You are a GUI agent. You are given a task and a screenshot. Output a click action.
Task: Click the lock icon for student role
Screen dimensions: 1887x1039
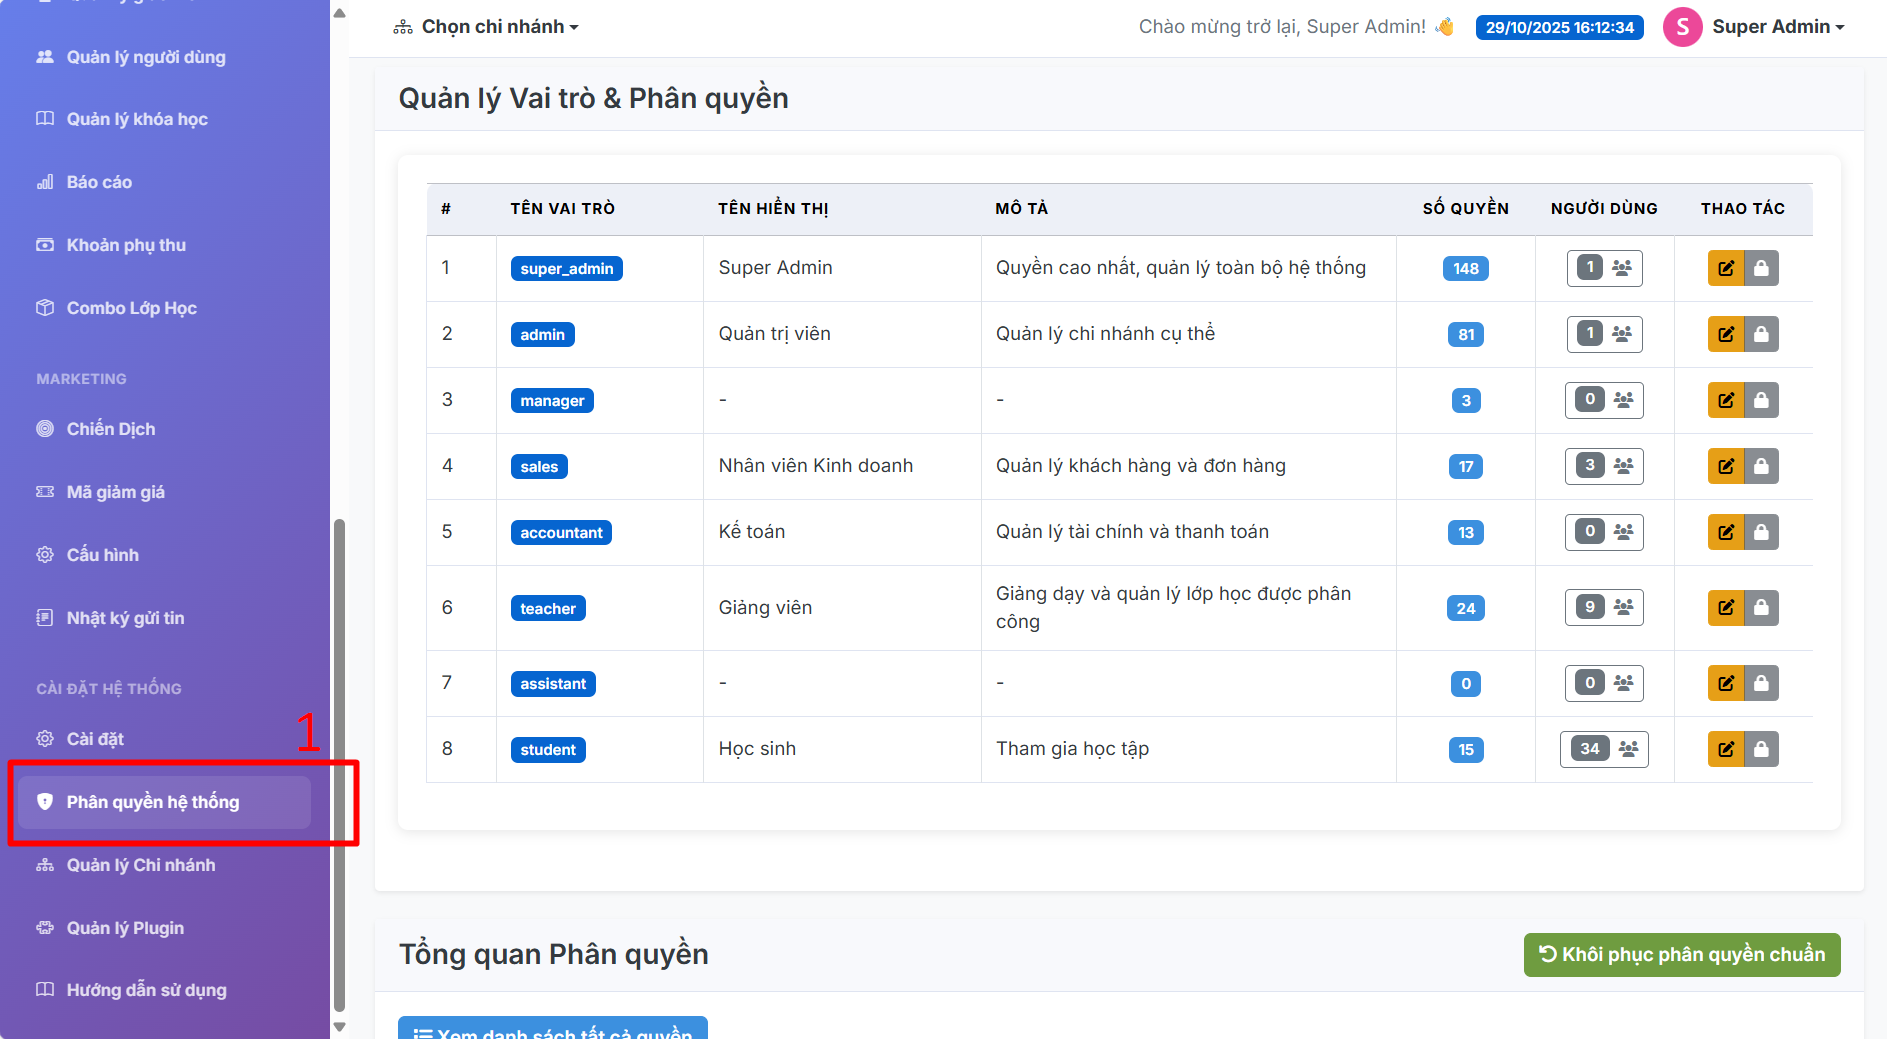(x=1761, y=749)
